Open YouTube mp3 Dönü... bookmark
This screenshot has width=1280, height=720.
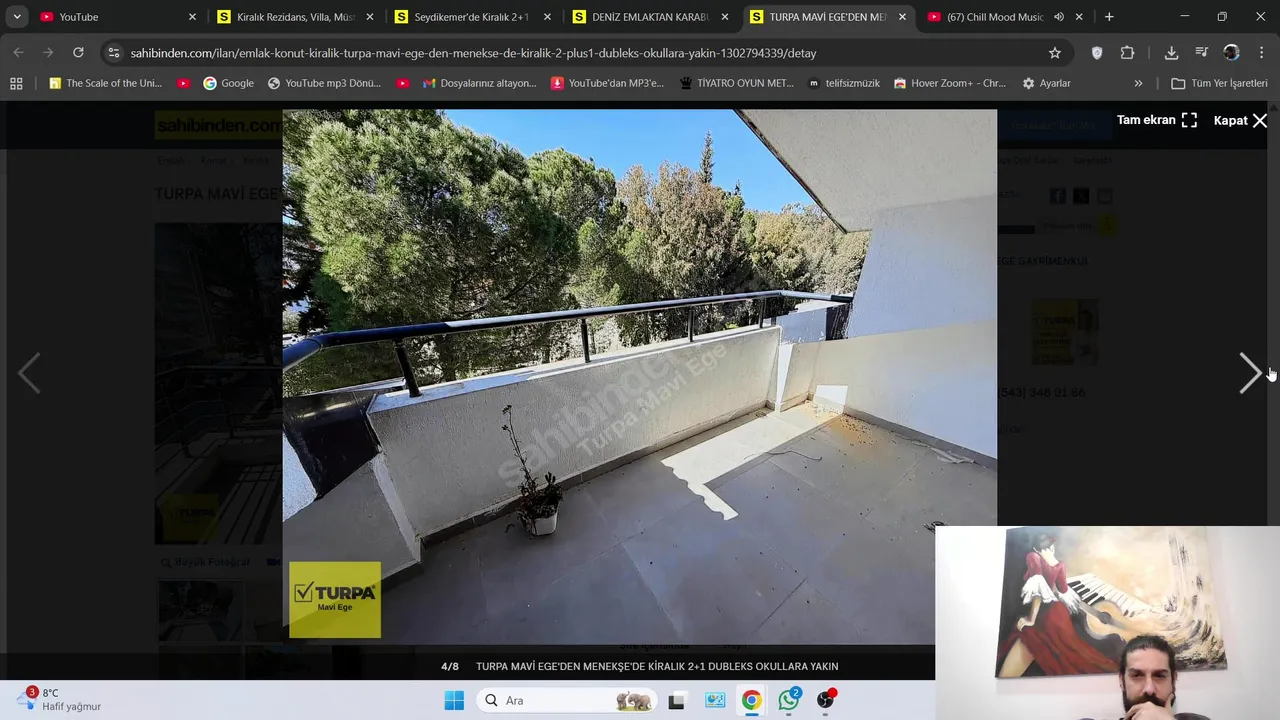click(x=324, y=83)
